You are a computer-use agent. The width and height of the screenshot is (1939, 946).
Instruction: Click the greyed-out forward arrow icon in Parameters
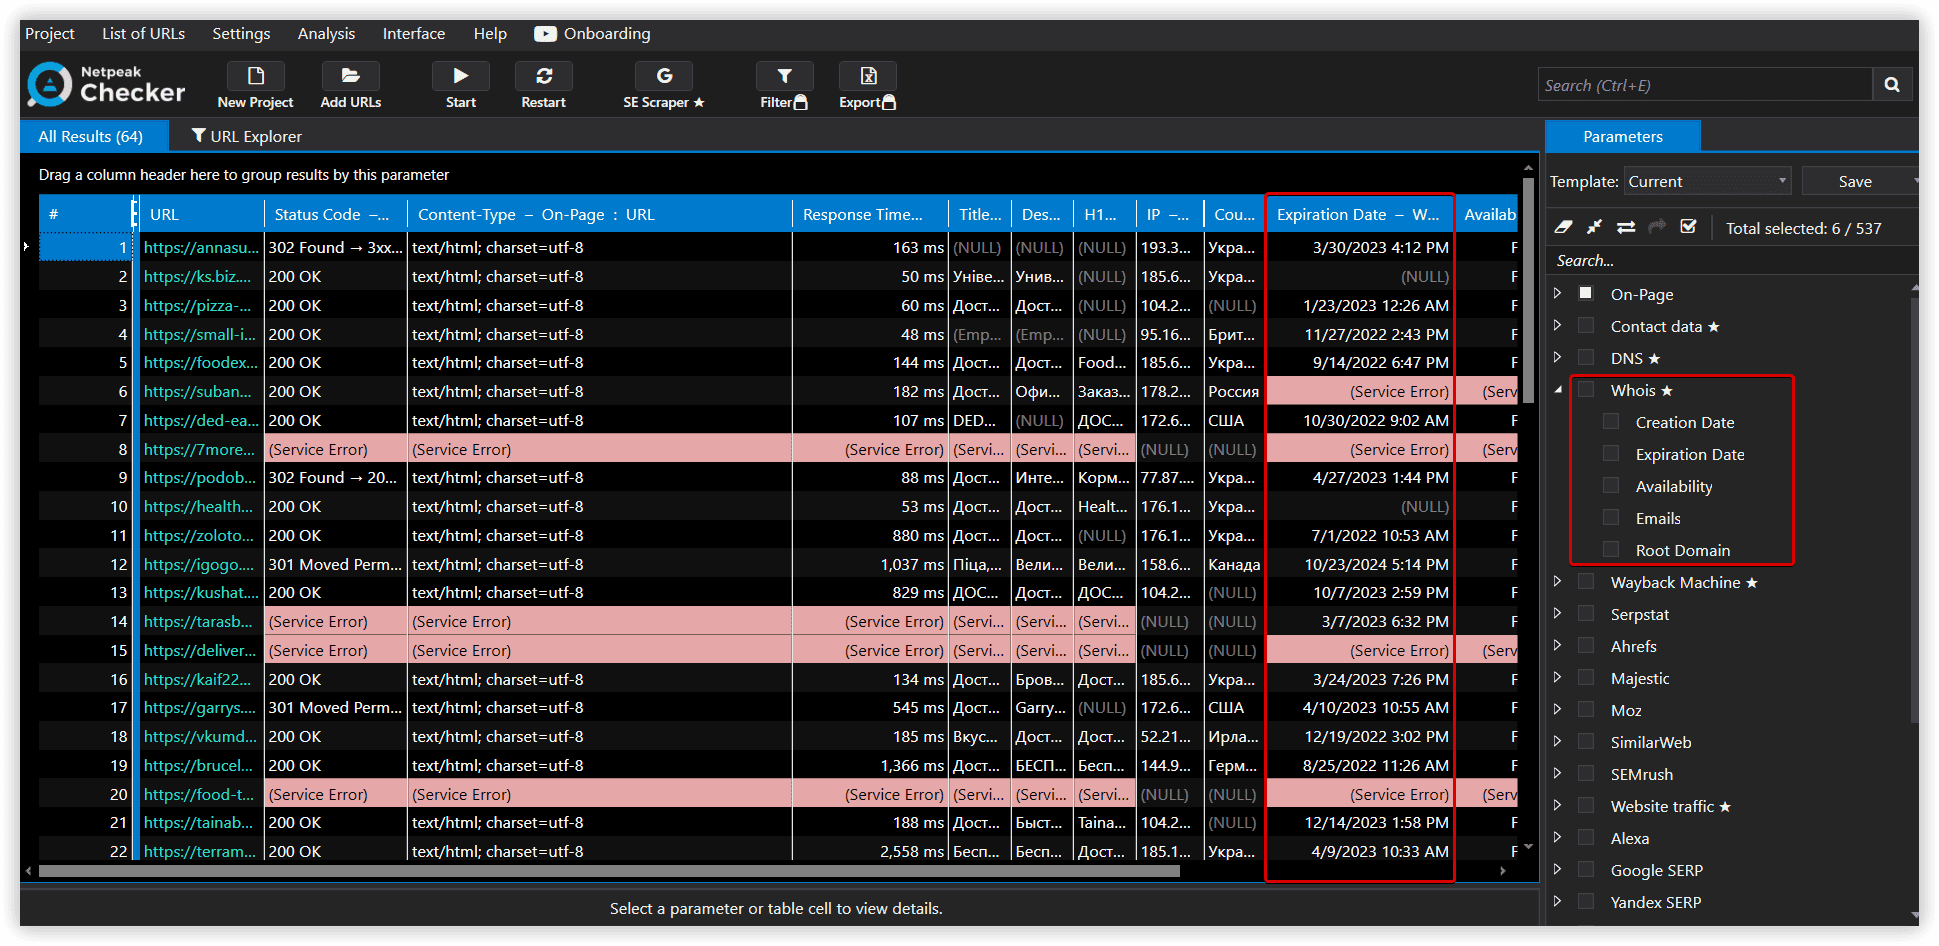coord(1657,227)
